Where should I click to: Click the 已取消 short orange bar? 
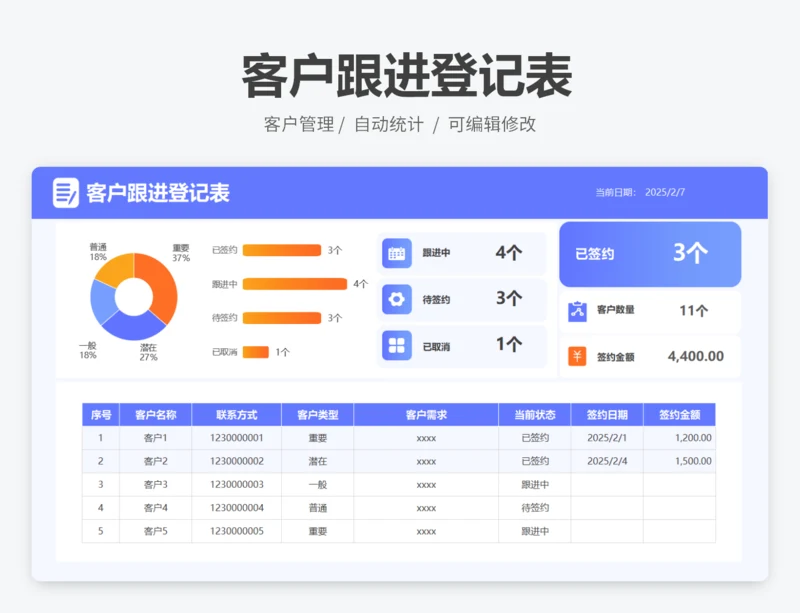point(256,352)
